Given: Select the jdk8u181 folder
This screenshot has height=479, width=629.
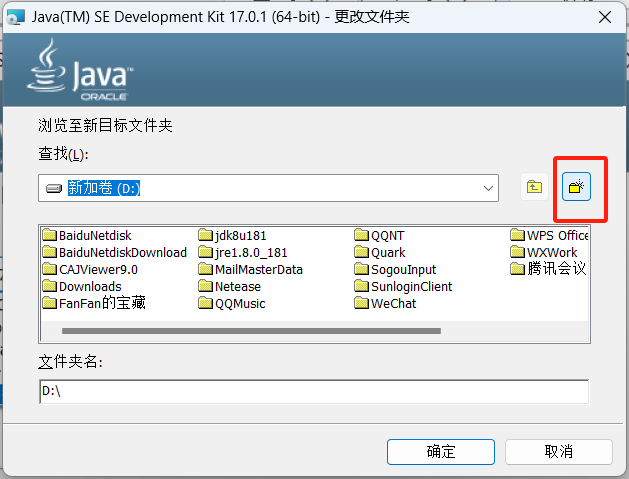Looking at the screenshot, I should (232, 235).
